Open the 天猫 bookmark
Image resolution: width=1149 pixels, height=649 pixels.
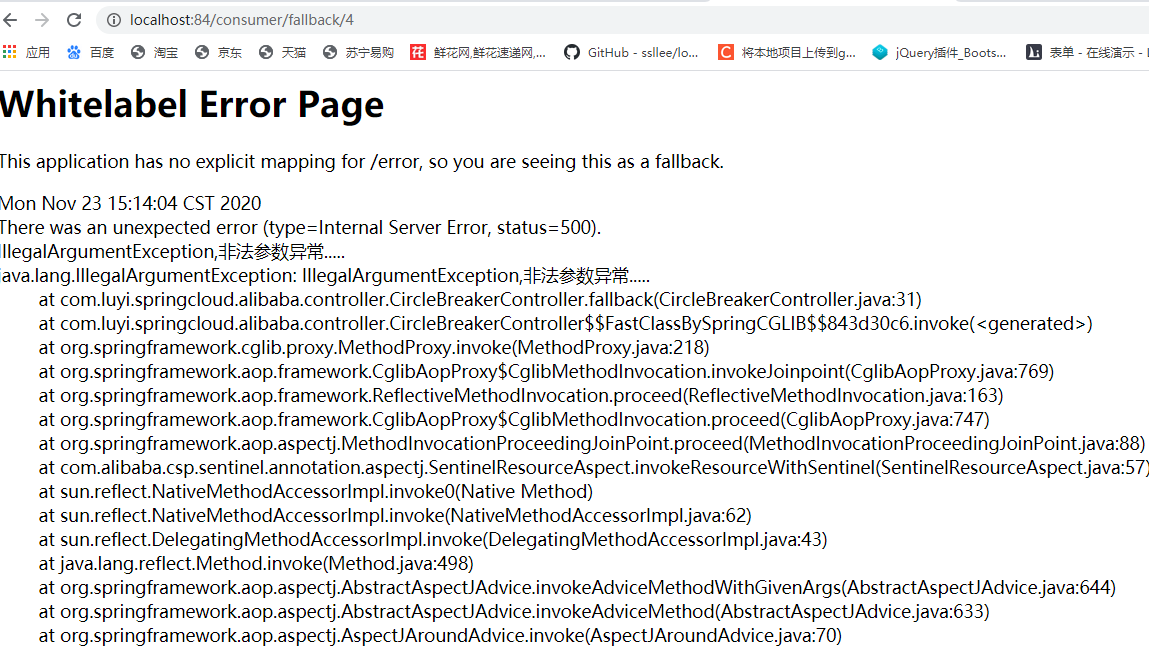(283, 52)
